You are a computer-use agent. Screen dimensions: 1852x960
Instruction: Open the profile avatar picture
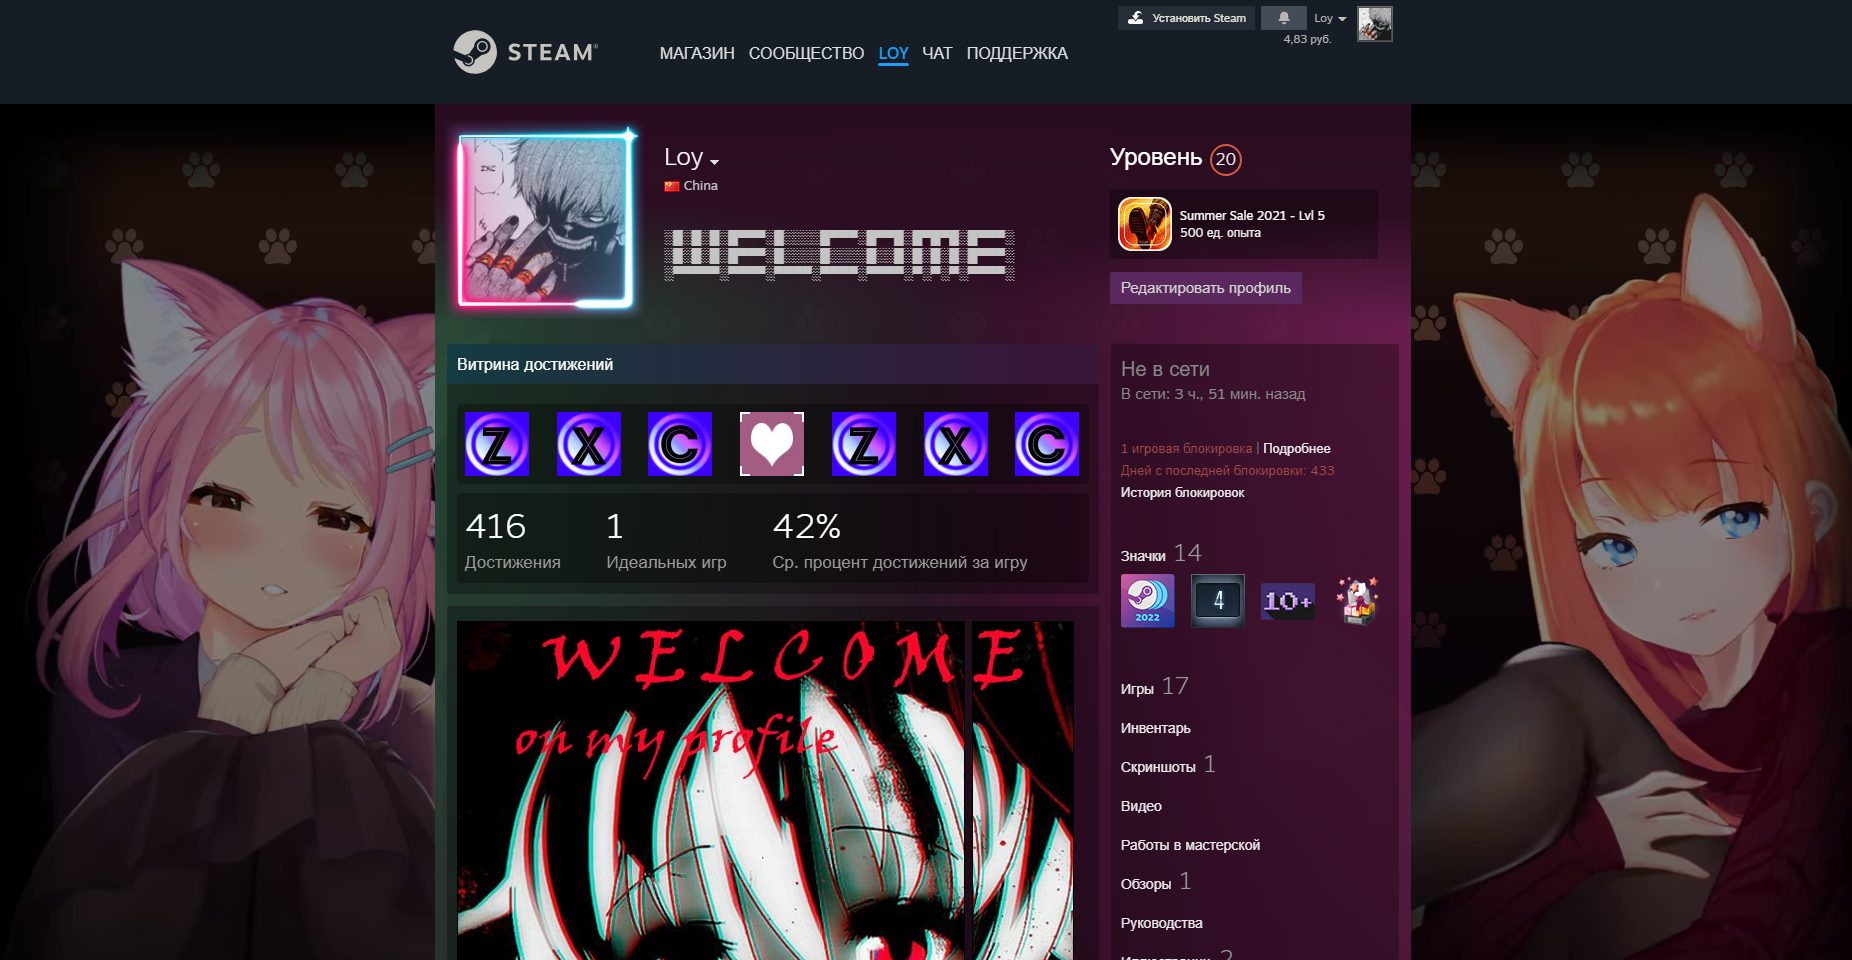[546, 220]
